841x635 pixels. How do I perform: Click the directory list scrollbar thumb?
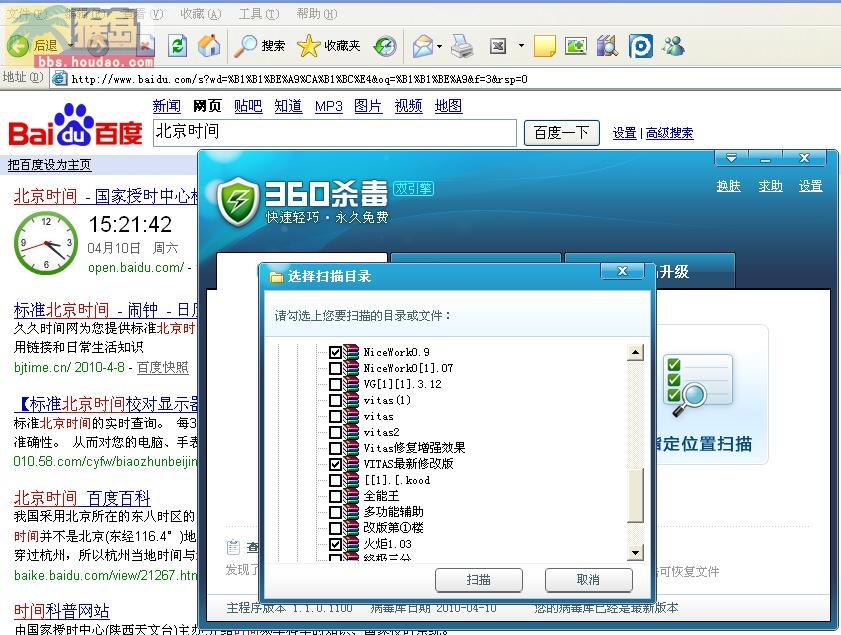(635, 495)
